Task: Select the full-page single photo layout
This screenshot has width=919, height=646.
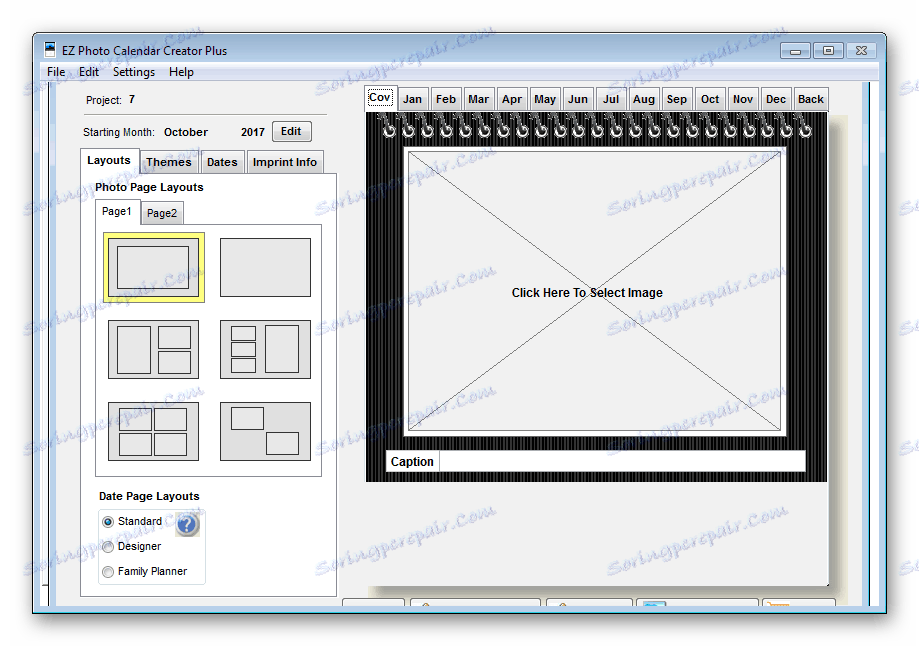Action: tap(266, 267)
